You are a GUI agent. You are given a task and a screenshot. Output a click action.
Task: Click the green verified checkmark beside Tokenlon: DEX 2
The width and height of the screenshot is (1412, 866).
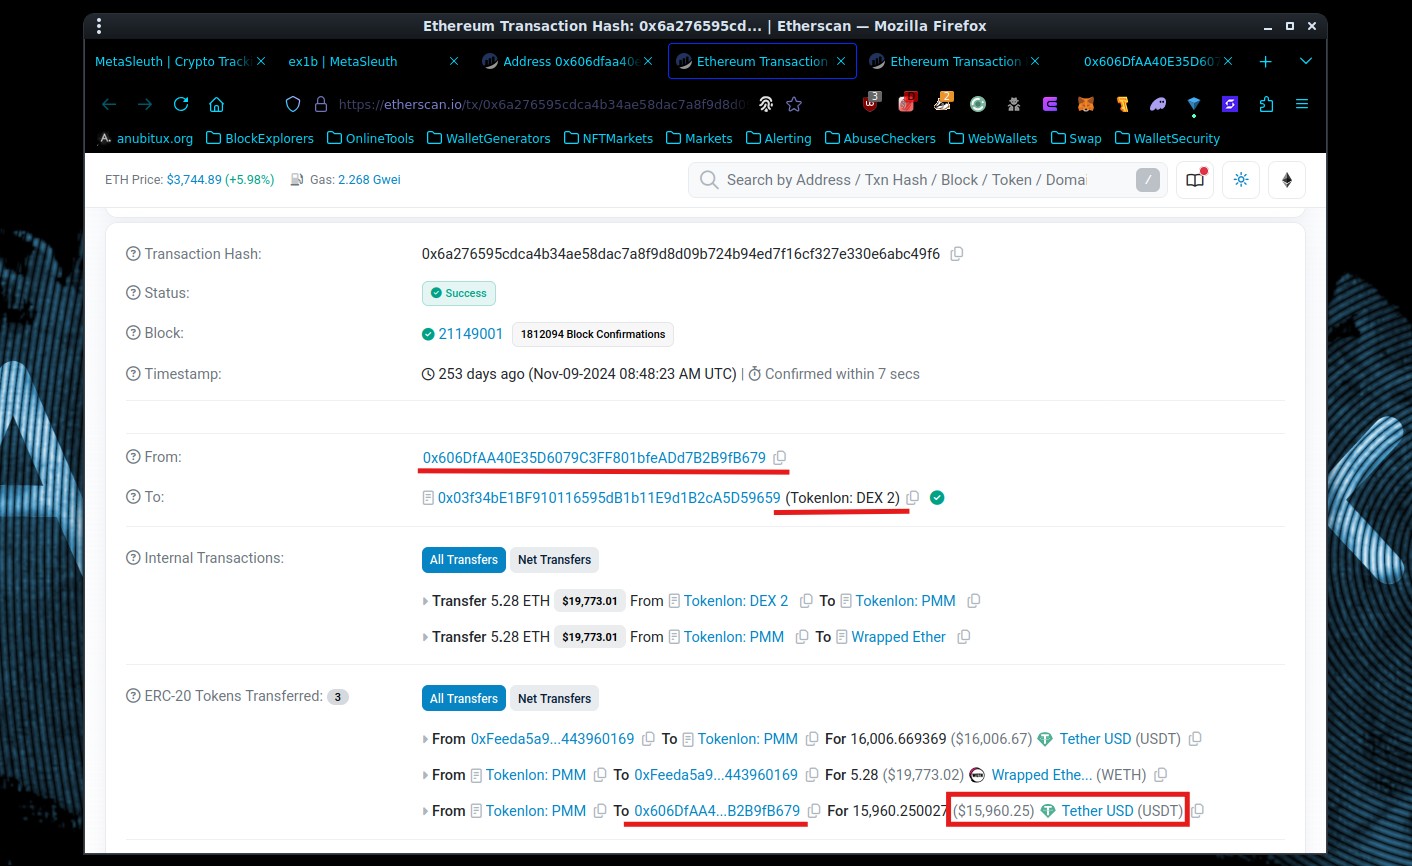[937, 498]
